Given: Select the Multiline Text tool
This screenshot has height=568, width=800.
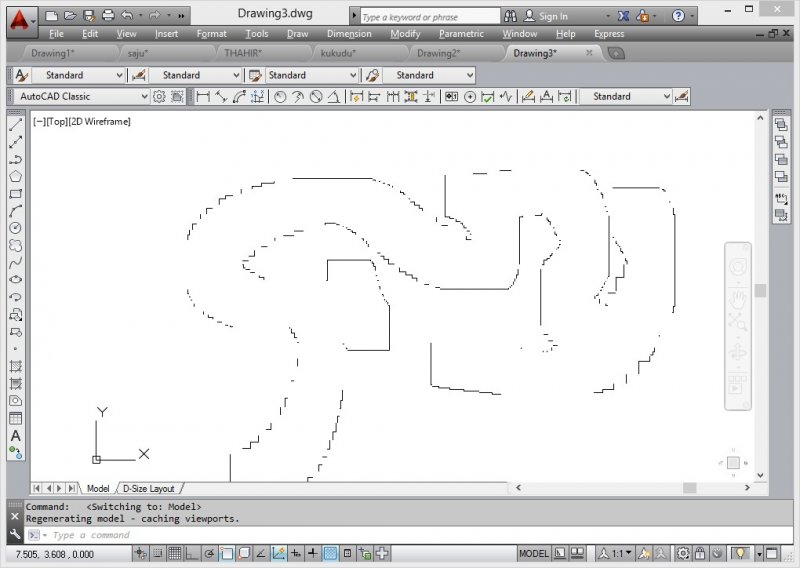Looking at the screenshot, I should (15, 436).
